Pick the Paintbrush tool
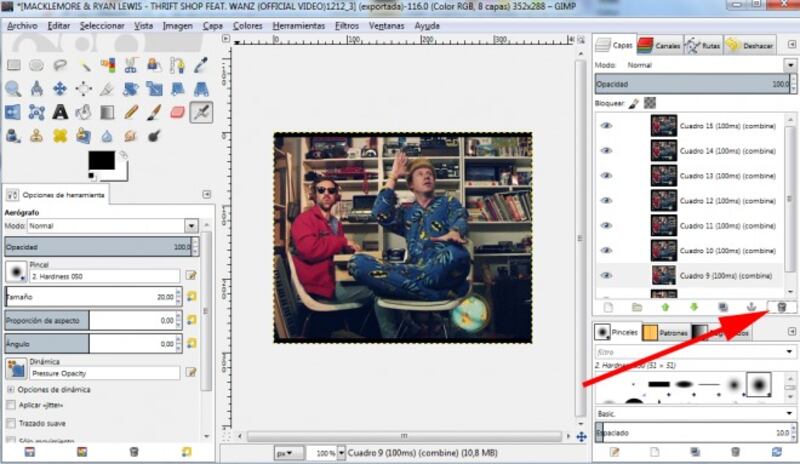 click(154, 112)
